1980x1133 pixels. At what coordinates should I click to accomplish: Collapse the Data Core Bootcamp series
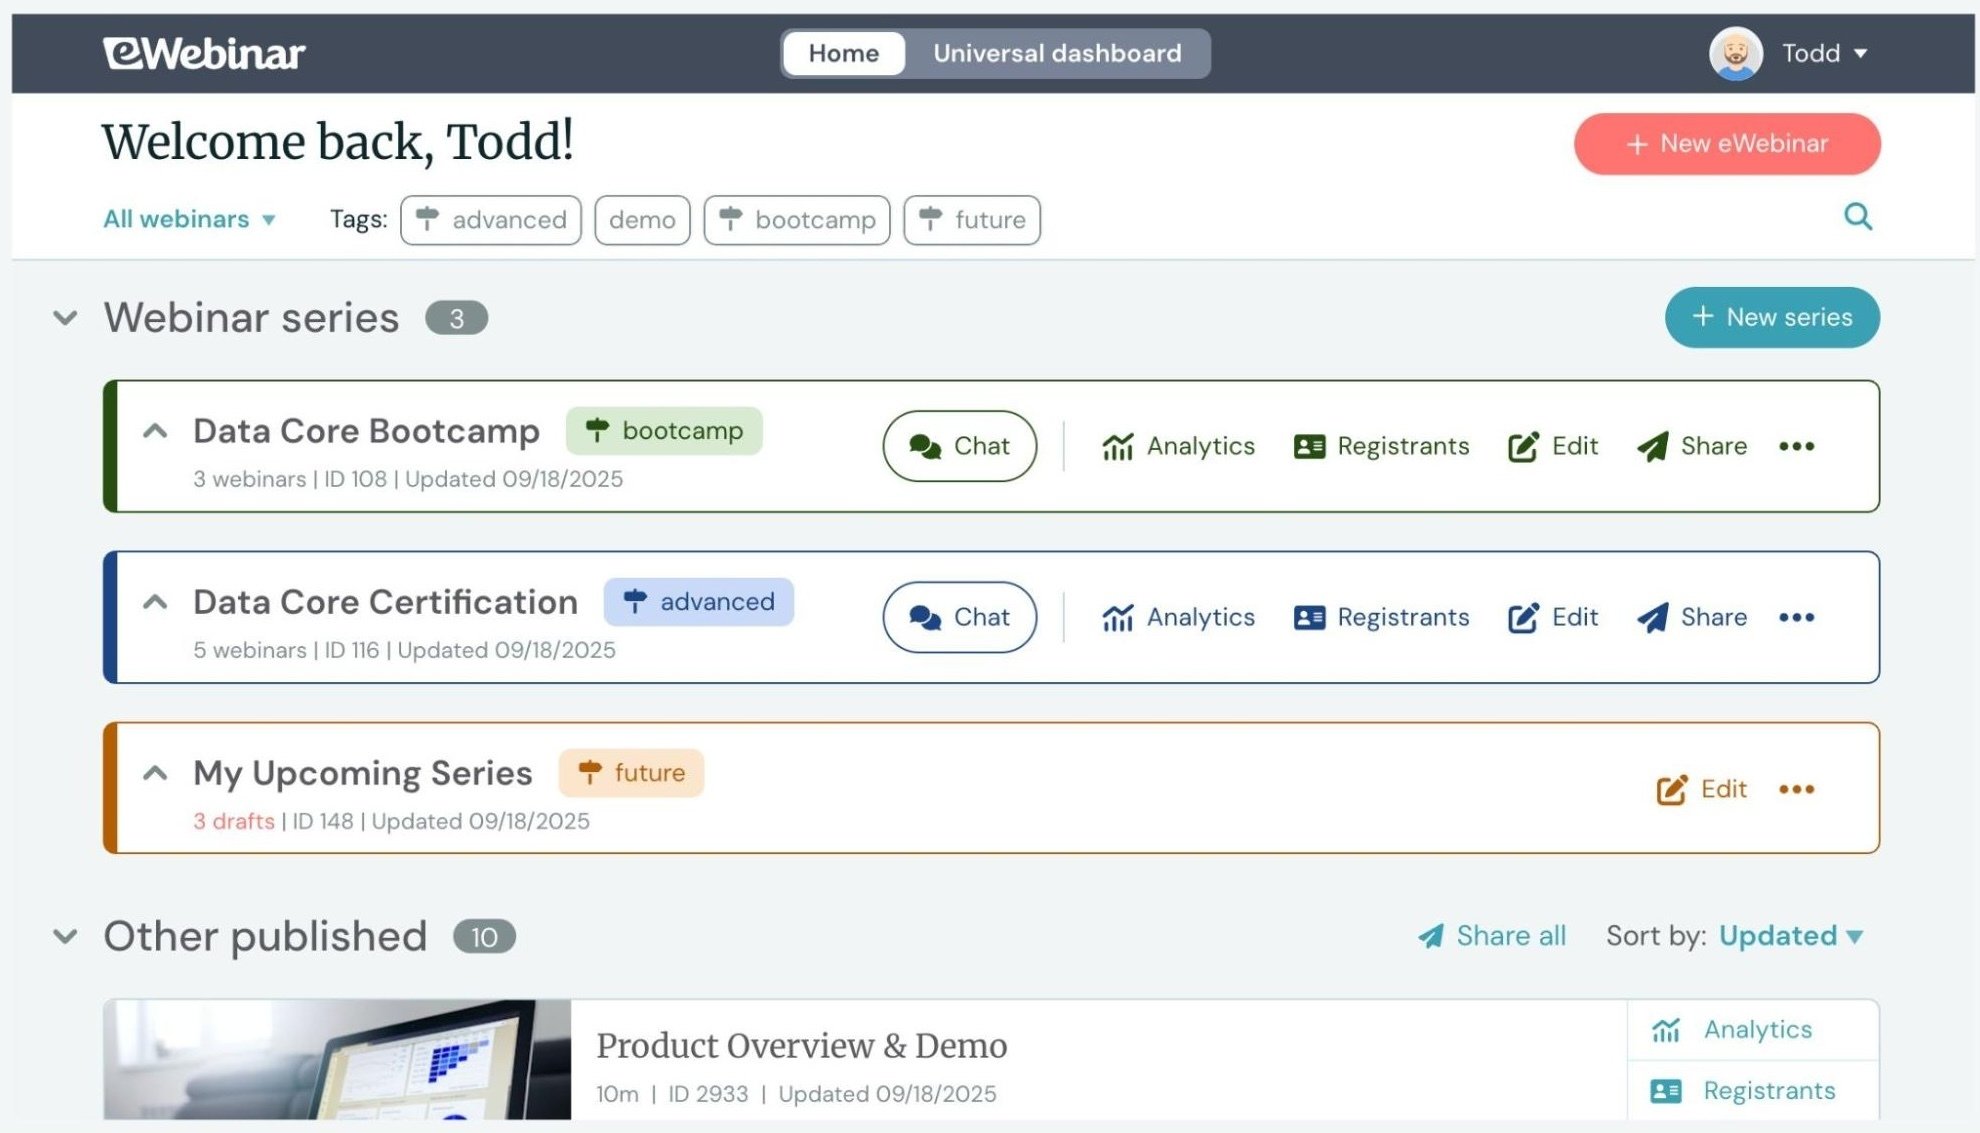click(155, 431)
